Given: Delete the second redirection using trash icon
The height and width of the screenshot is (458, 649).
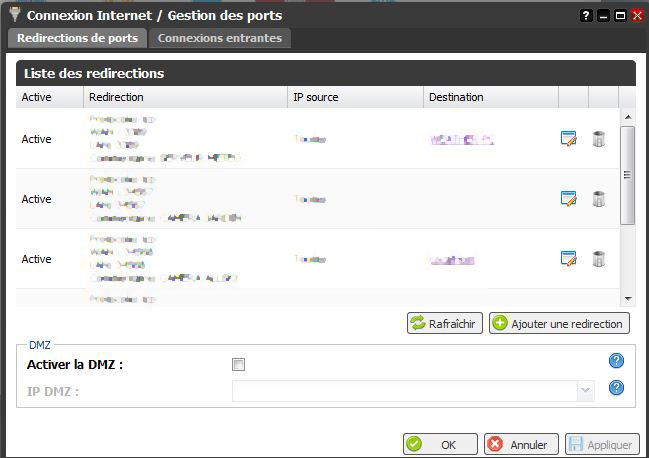Looking at the screenshot, I should (x=599, y=199).
